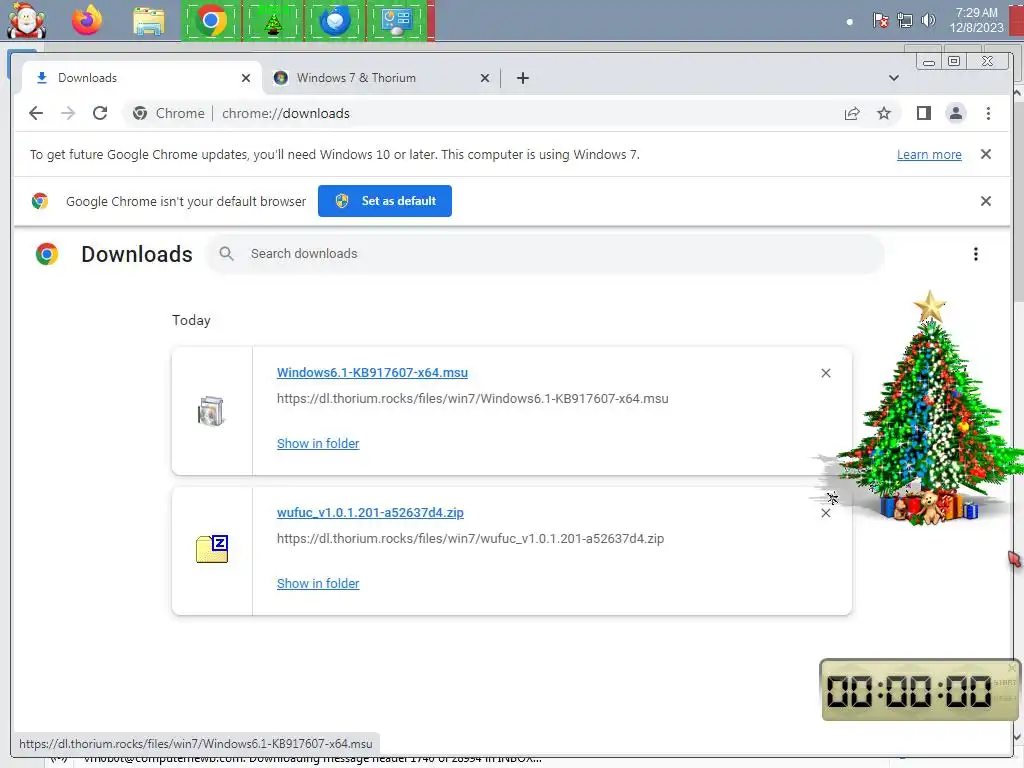This screenshot has height=768, width=1024.
Task: Open the file manager taskbar icon
Action: [149, 22]
